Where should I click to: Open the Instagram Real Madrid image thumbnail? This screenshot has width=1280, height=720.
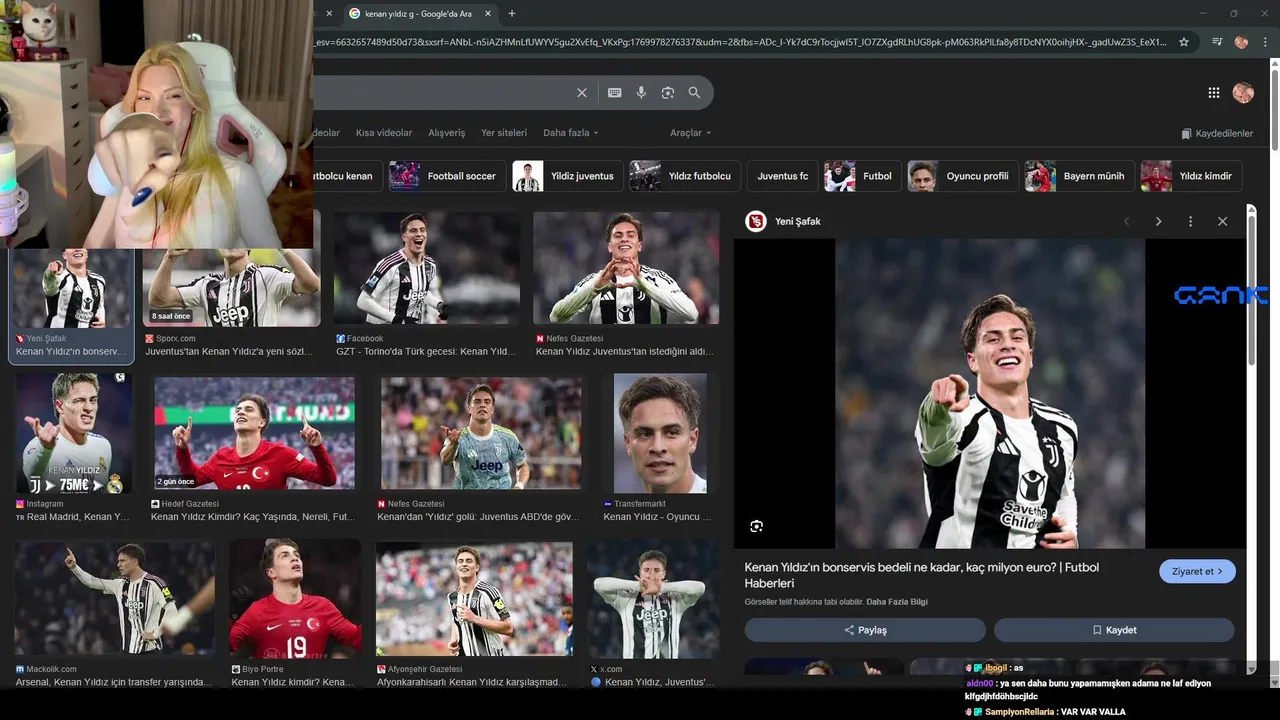[x=74, y=434]
